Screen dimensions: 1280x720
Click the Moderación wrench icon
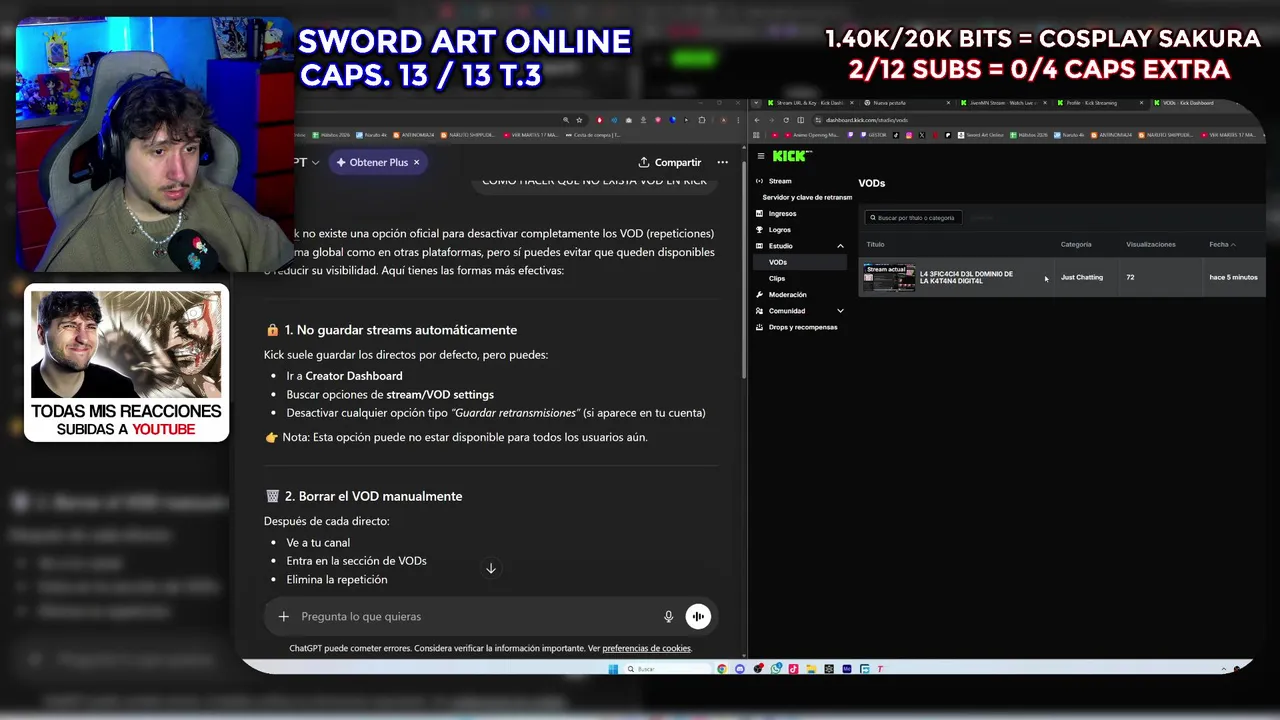pos(760,294)
